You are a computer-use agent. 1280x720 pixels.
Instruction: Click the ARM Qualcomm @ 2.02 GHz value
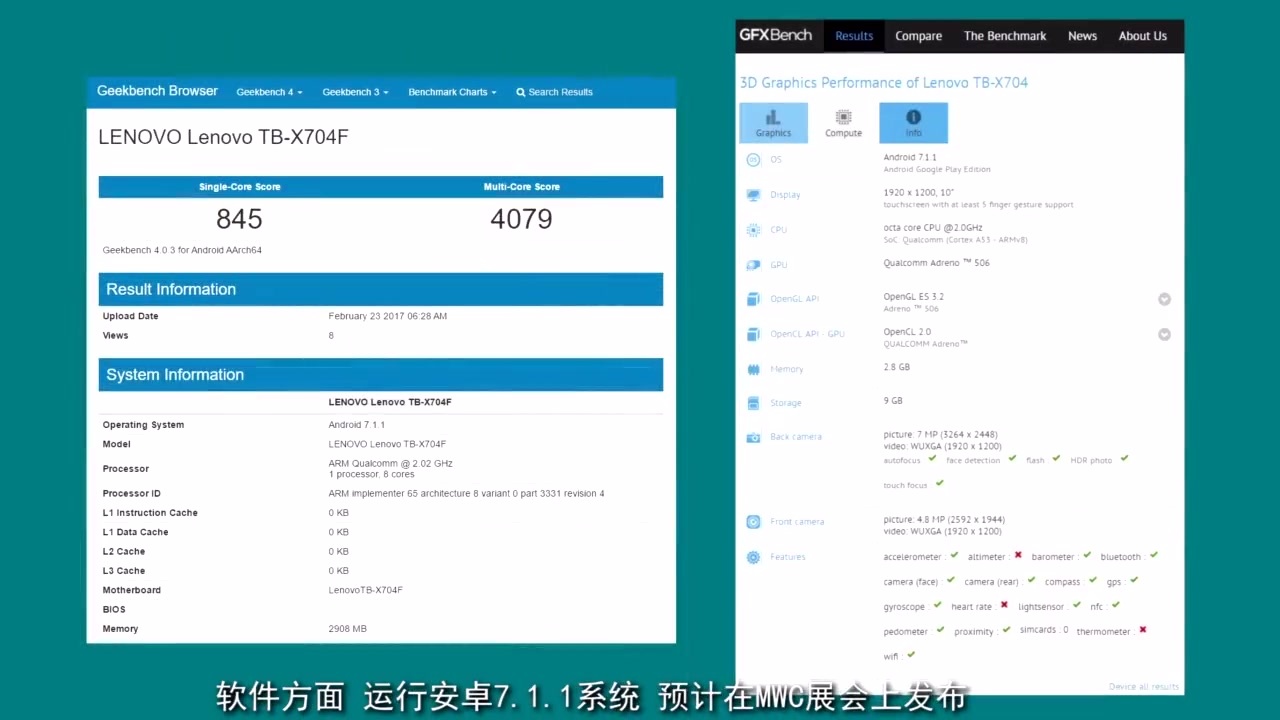click(390, 464)
